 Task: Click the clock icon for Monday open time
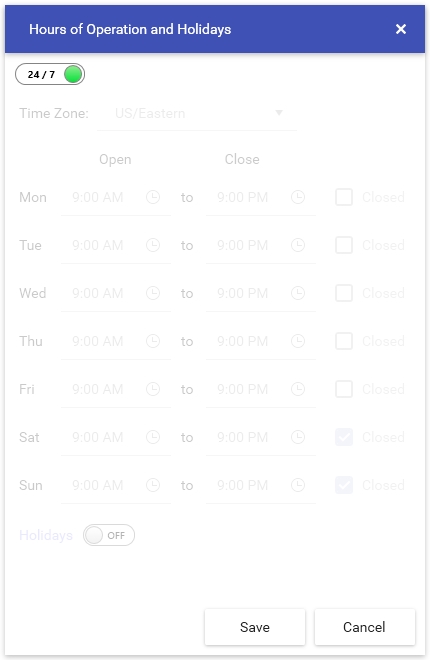[153, 197]
